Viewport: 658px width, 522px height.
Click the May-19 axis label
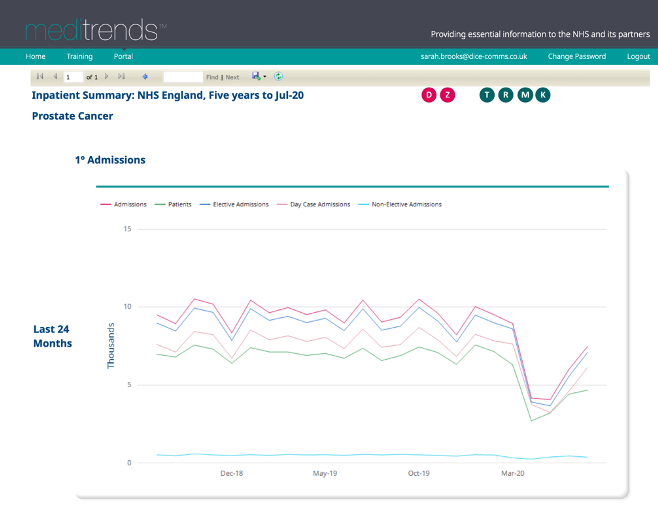coord(325,473)
